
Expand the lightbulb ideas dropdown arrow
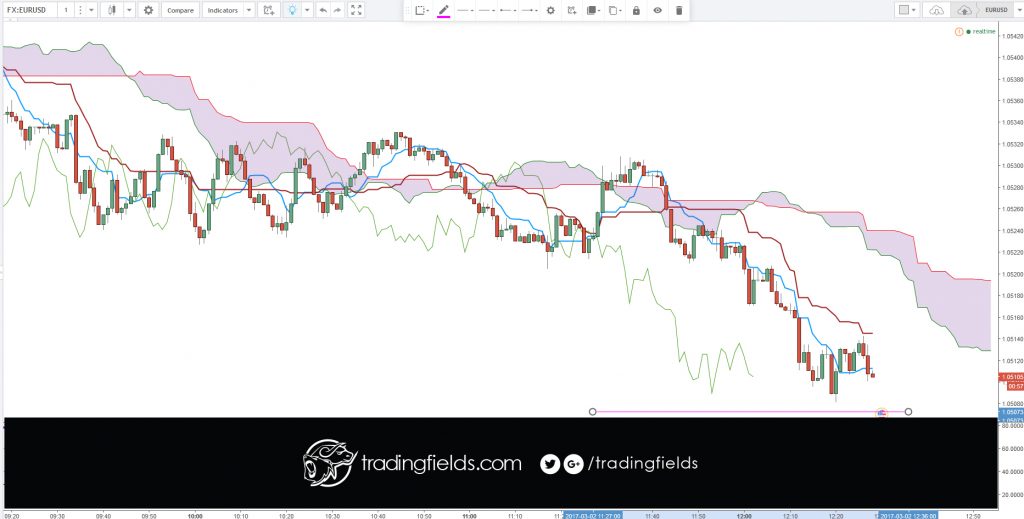click(307, 10)
